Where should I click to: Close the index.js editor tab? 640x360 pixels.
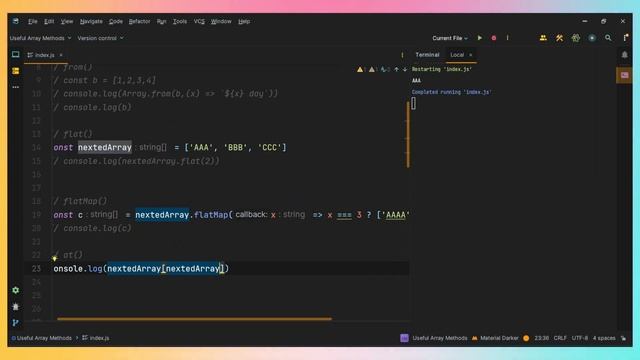coord(61,55)
